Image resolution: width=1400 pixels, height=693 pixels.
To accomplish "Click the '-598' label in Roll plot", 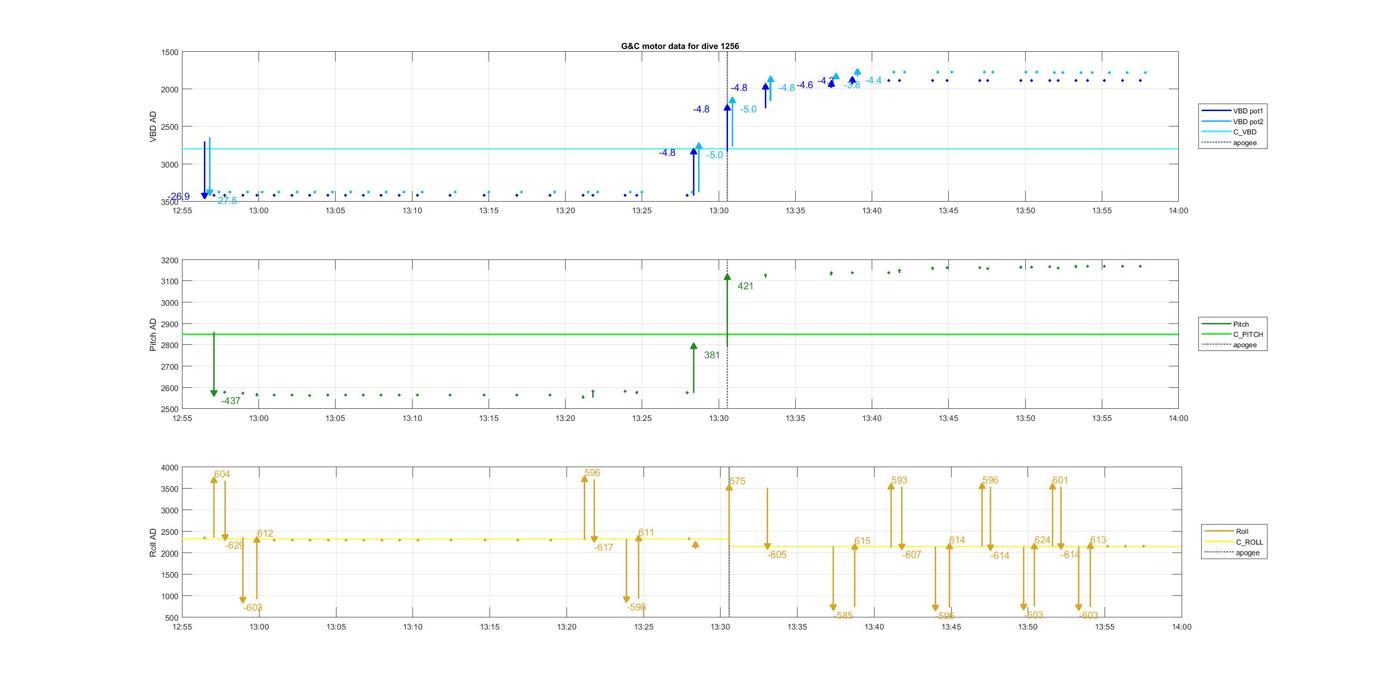I will tap(637, 607).
